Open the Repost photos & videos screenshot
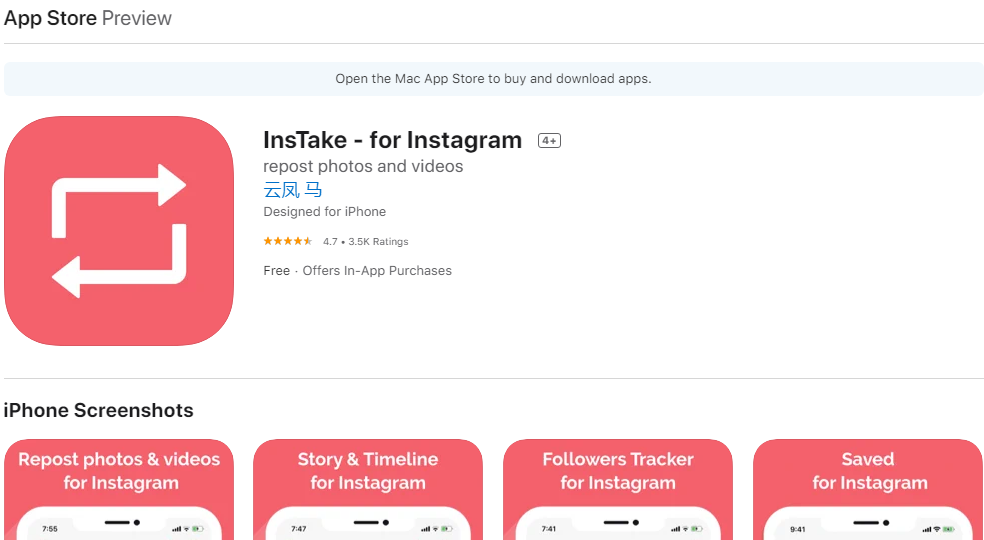 pyautogui.click(x=119, y=490)
